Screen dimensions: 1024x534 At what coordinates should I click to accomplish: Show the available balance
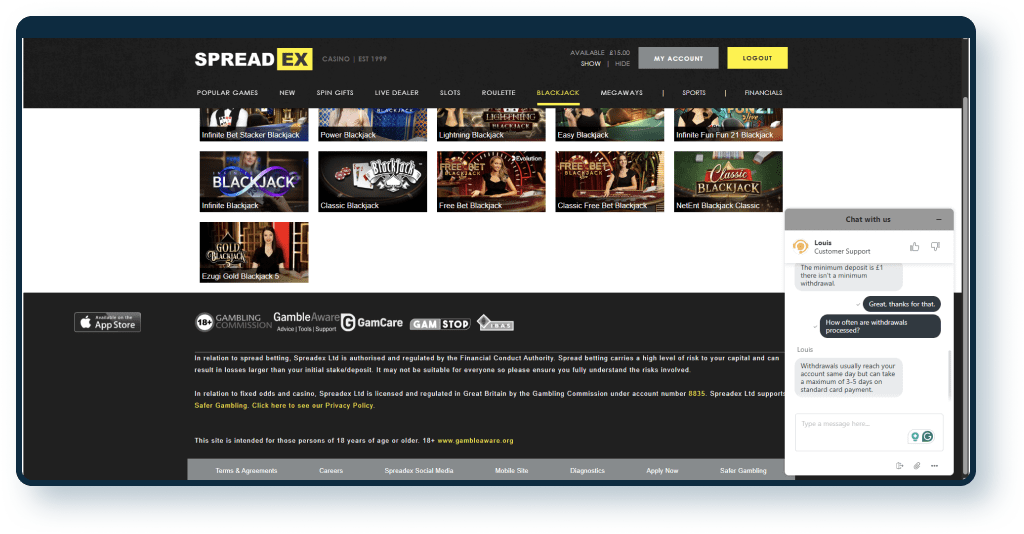click(x=590, y=64)
